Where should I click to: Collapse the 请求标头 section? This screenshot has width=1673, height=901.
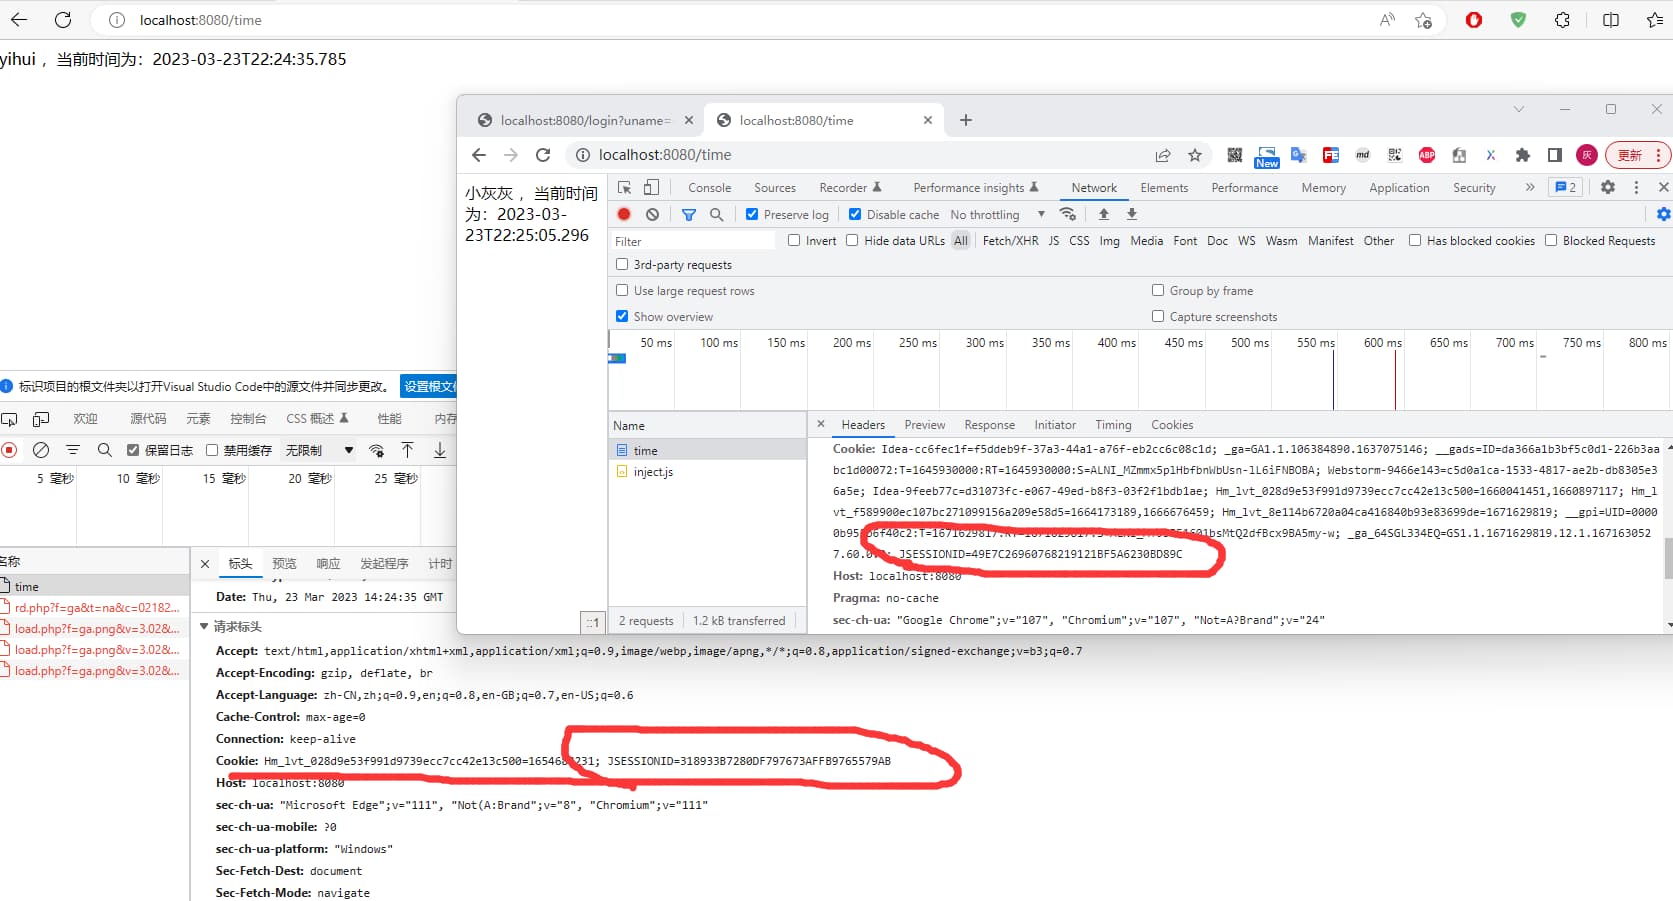click(205, 626)
